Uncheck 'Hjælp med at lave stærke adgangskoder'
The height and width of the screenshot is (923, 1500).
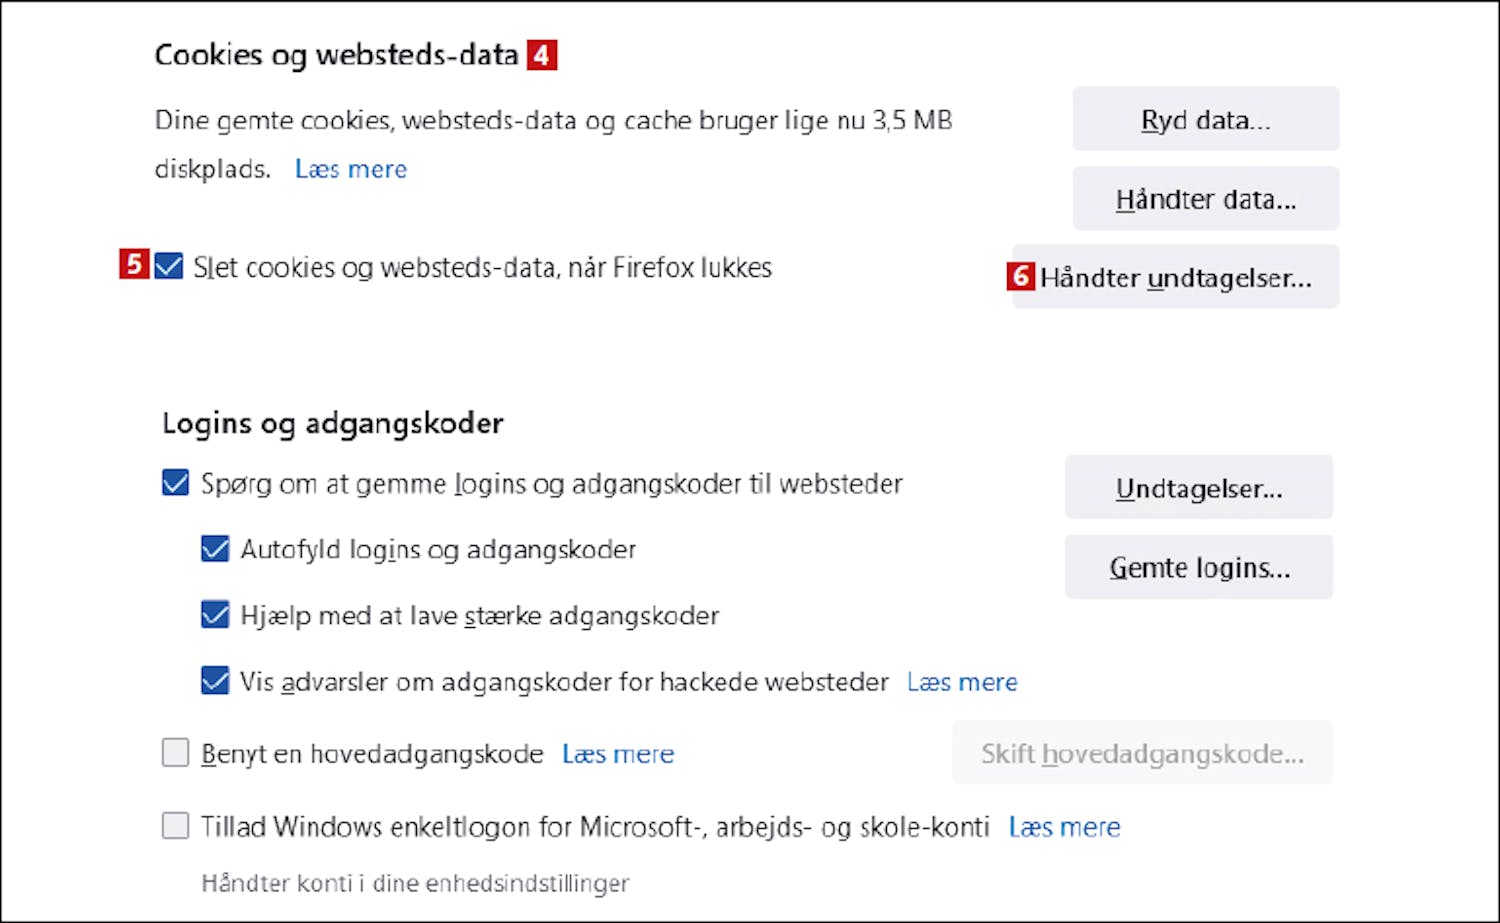[x=215, y=615]
